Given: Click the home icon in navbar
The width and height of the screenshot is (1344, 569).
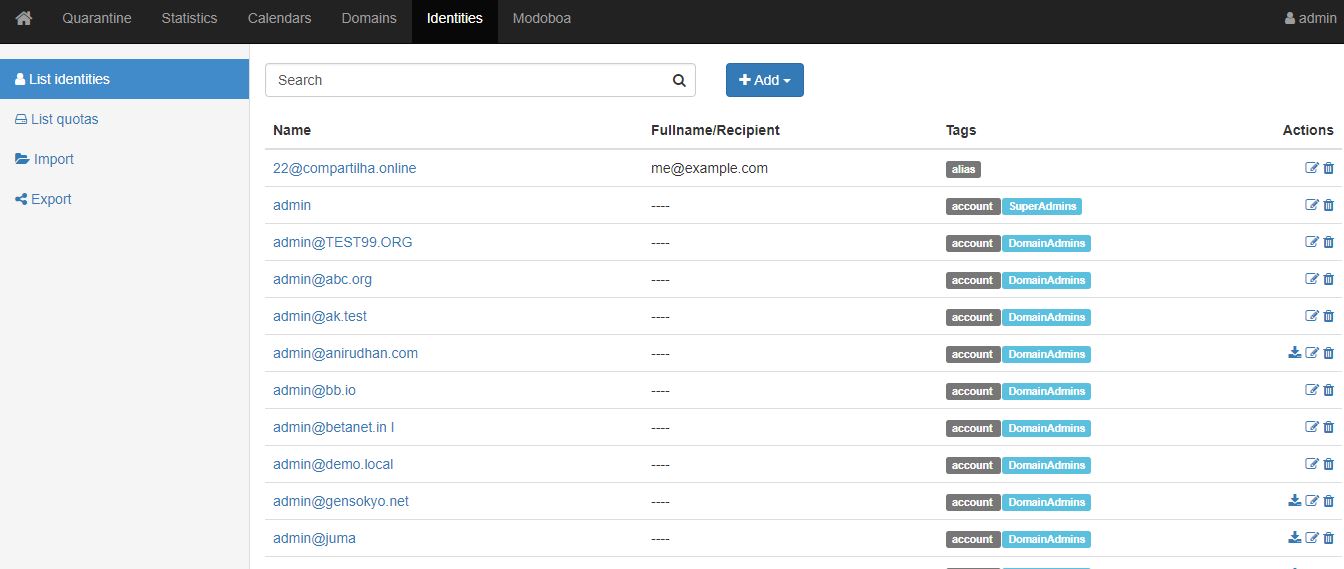Looking at the screenshot, I should (24, 19).
